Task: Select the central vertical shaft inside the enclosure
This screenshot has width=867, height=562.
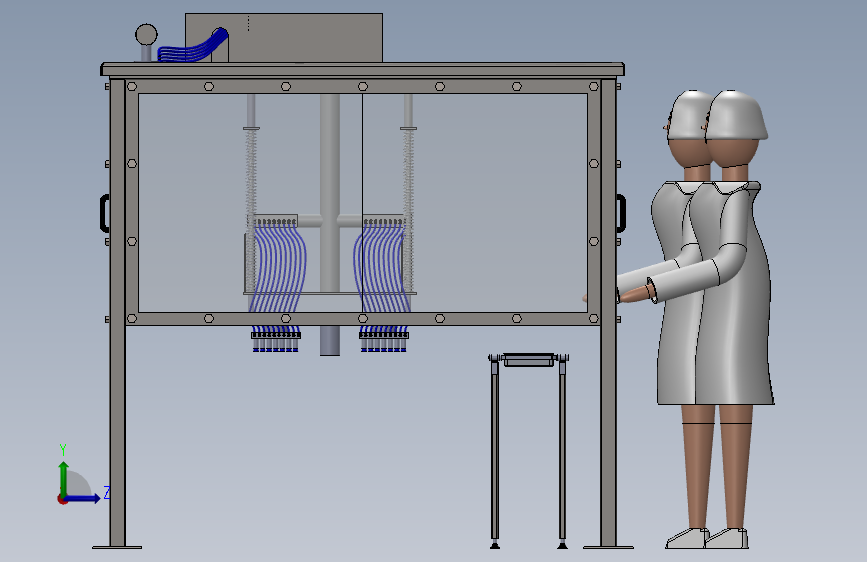Action: click(330, 224)
